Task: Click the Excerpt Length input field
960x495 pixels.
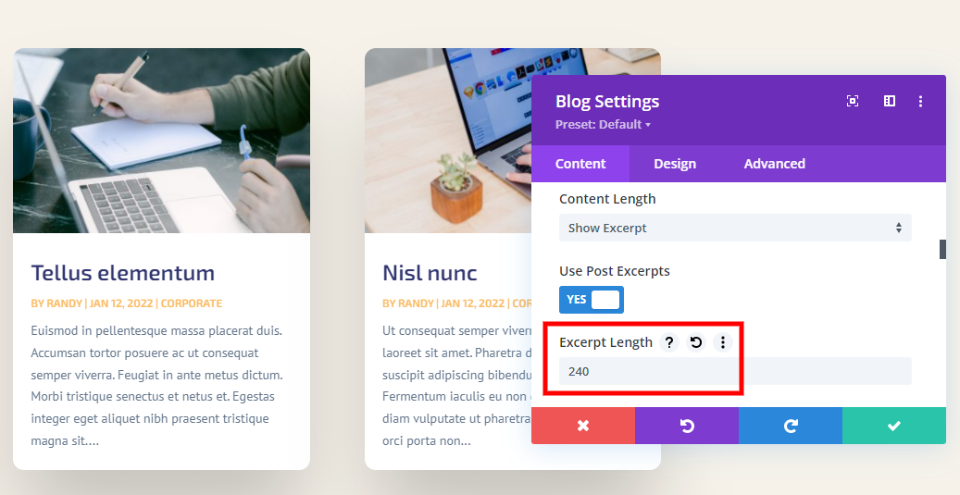Action: (735, 371)
